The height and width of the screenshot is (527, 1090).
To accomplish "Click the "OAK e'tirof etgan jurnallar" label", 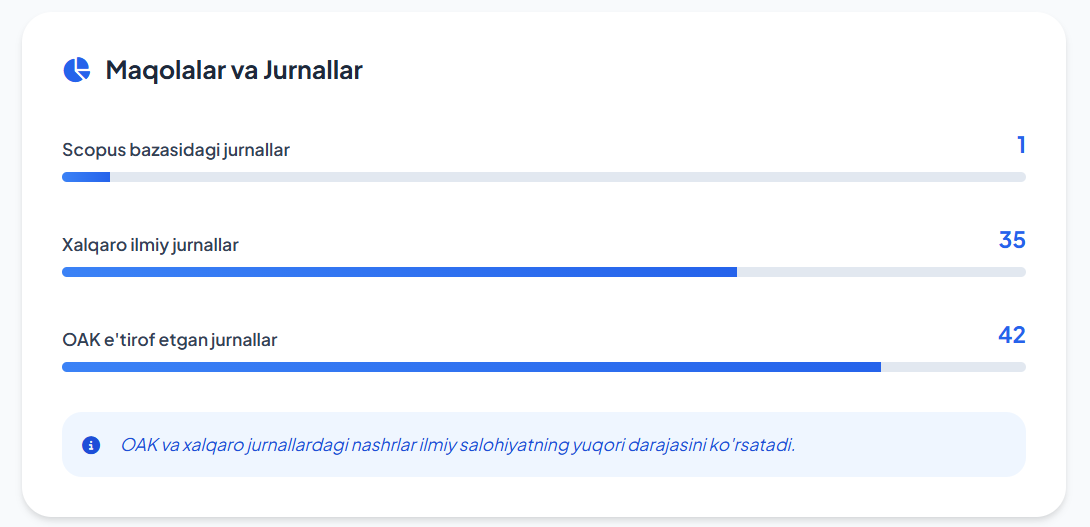I will pos(169,340).
